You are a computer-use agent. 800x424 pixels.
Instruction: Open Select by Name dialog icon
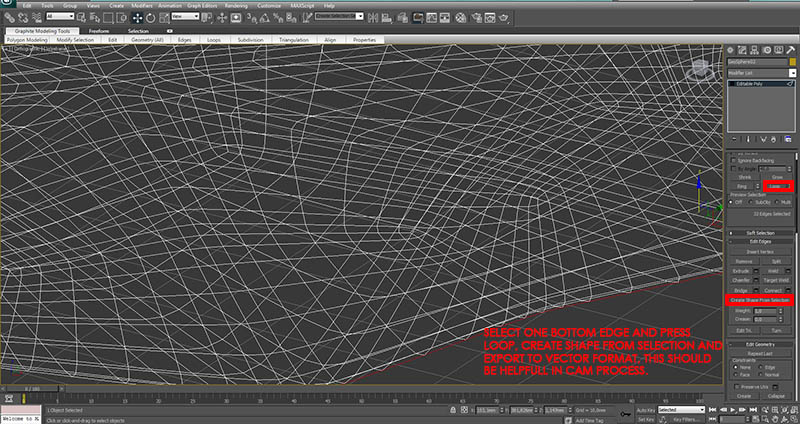95,18
